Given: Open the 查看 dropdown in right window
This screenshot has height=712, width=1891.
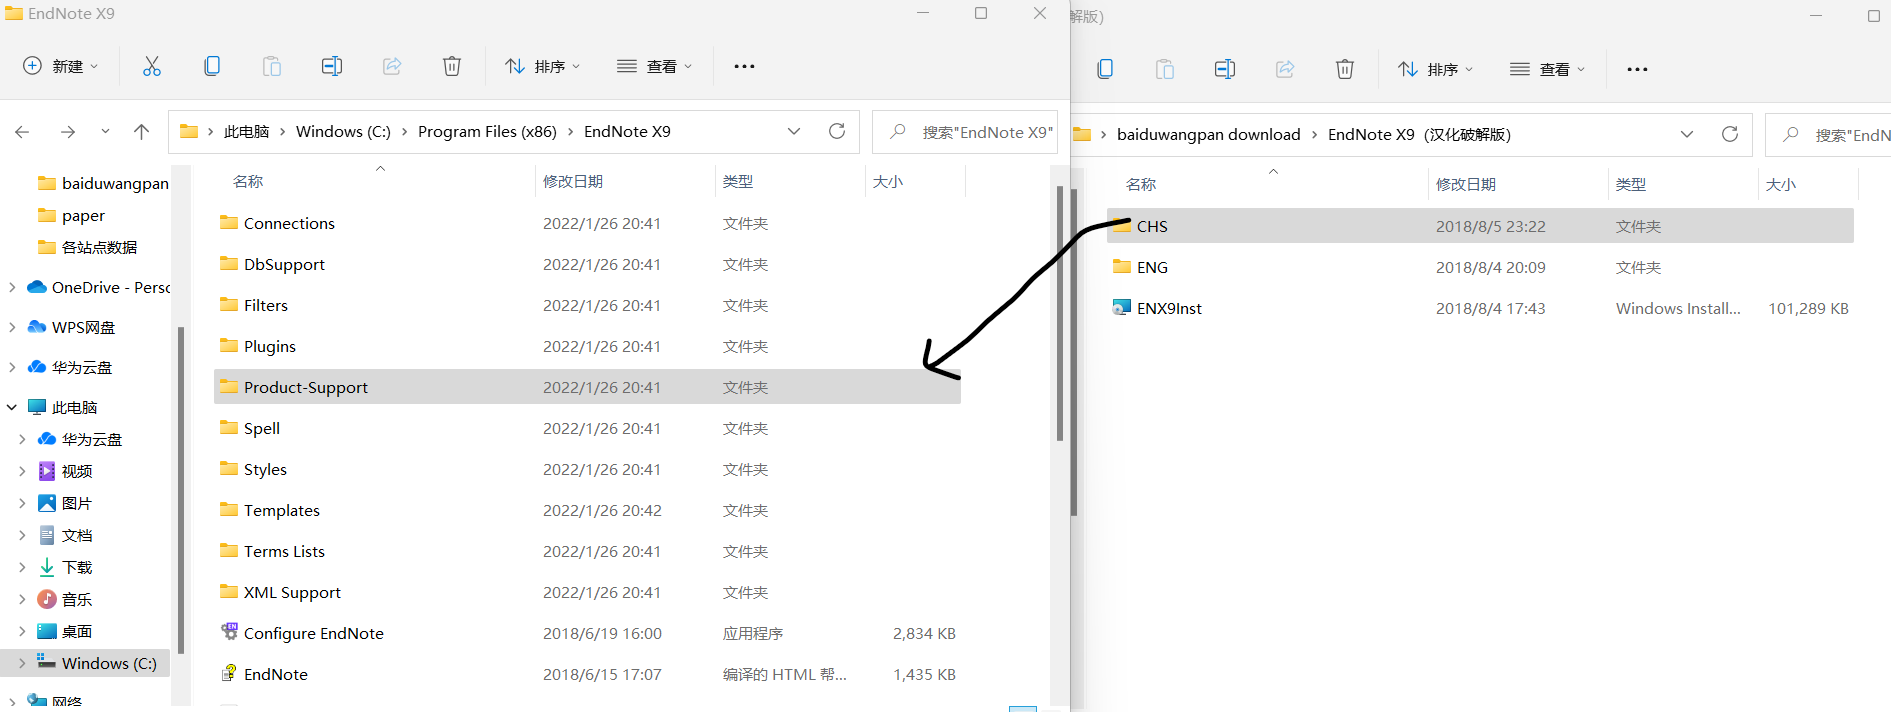Looking at the screenshot, I should point(1547,69).
